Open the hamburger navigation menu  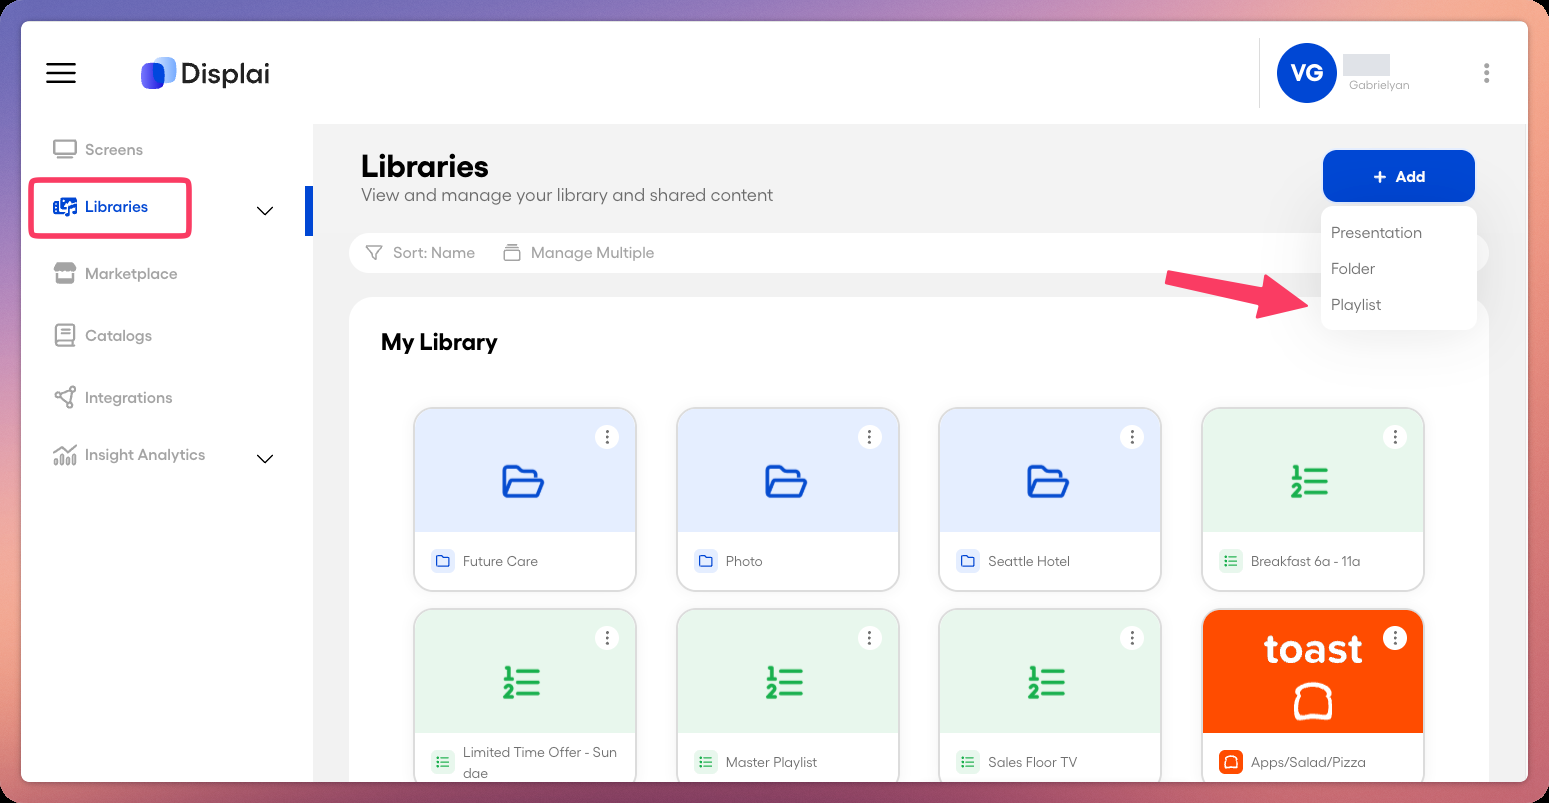click(61, 73)
